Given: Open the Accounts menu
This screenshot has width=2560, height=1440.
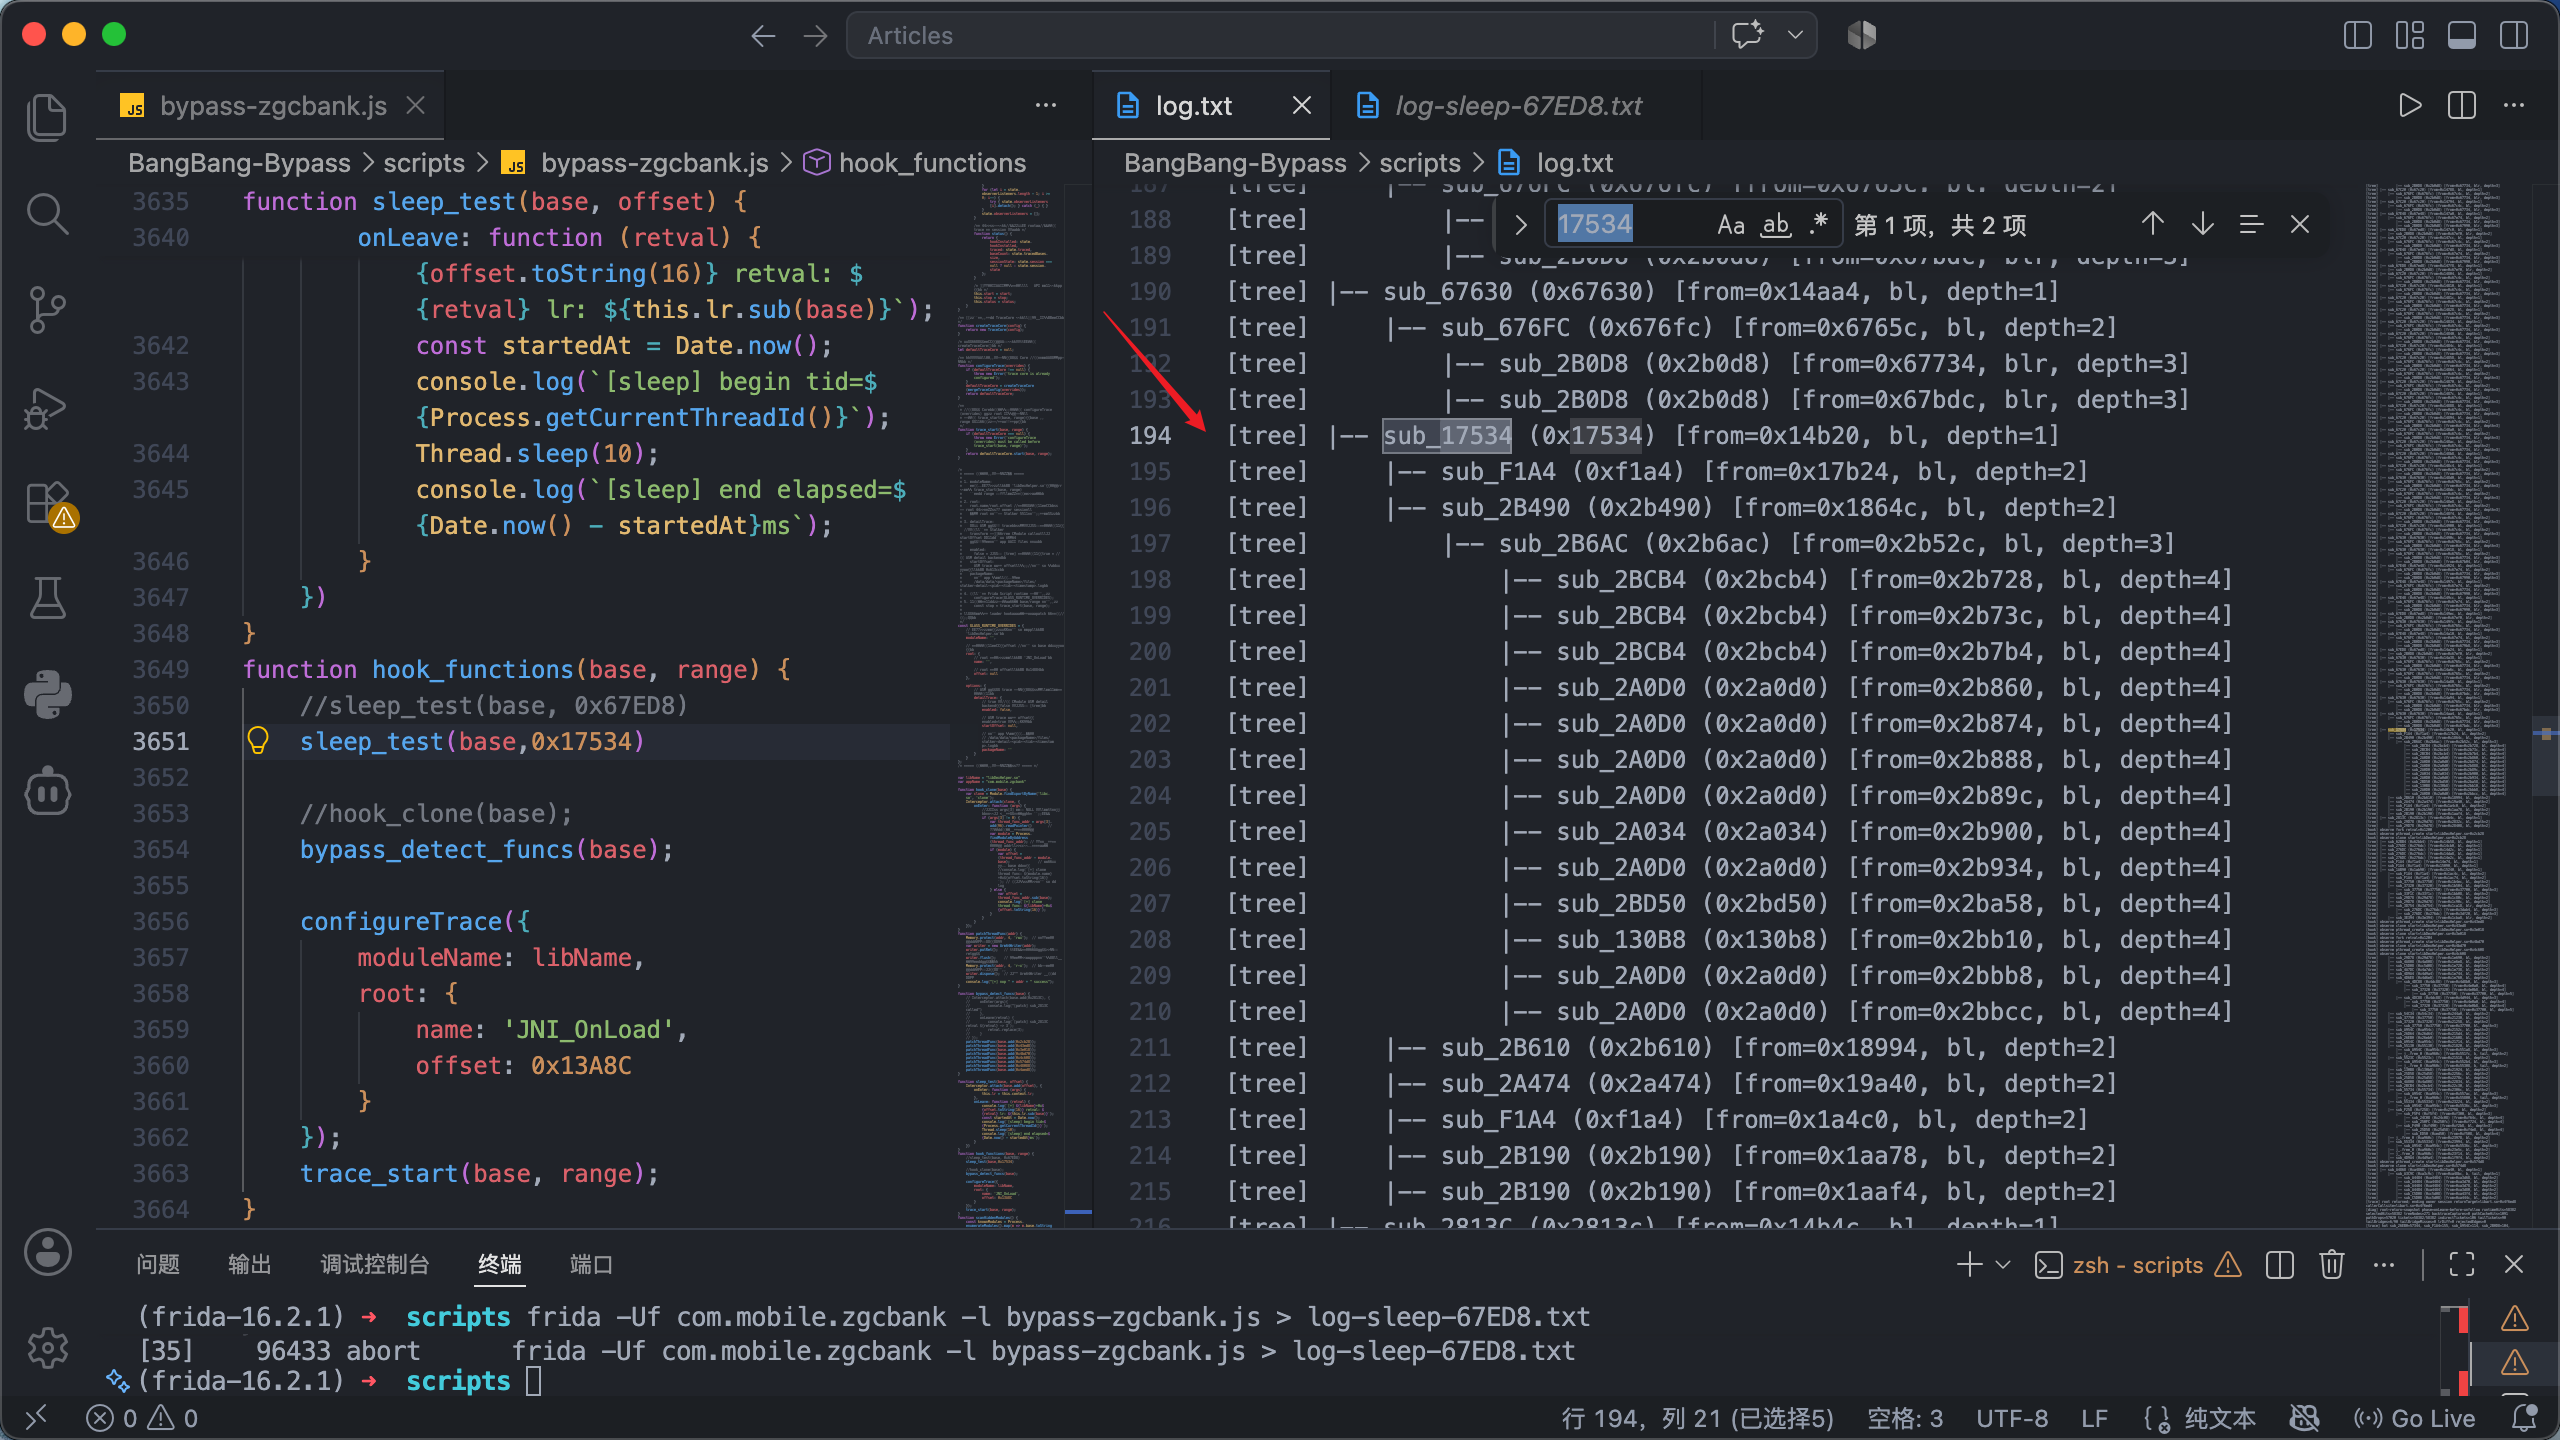Looking at the screenshot, I should click(x=47, y=1251).
